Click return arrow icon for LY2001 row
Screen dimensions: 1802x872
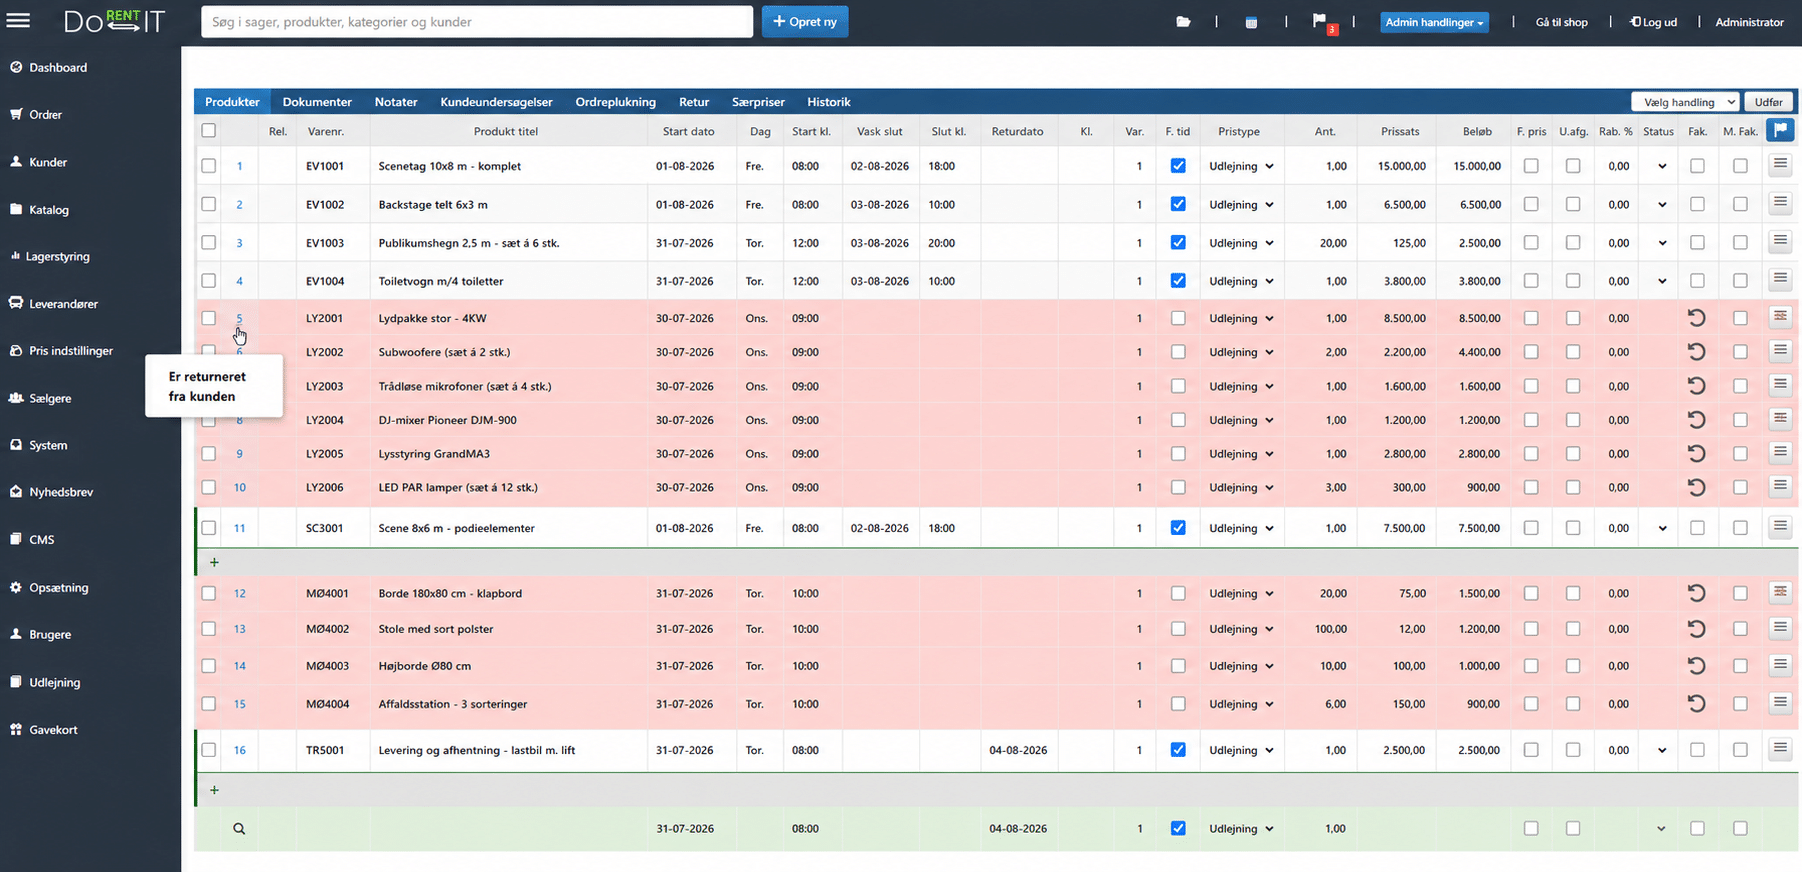[x=1696, y=318]
